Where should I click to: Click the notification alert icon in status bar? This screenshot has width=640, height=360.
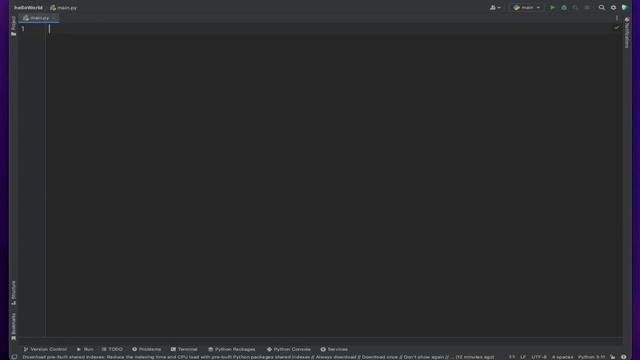click(624, 357)
